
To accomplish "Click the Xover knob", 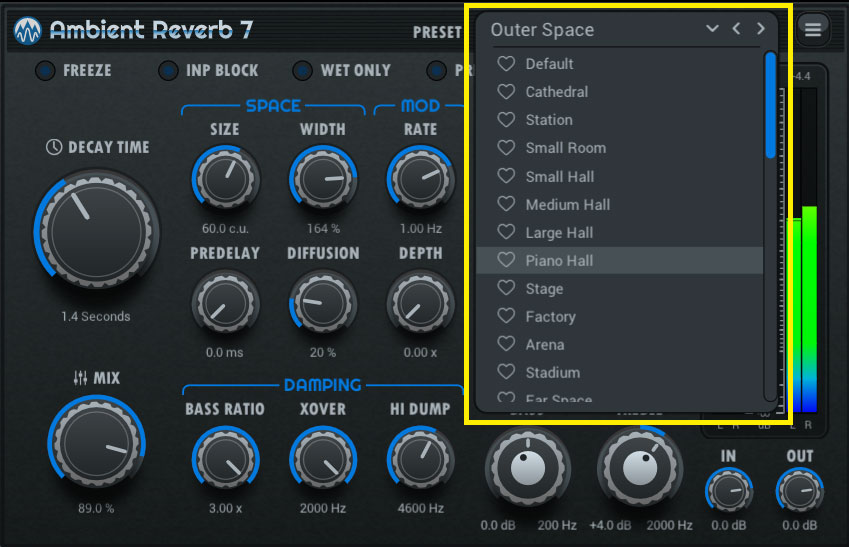I will click(323, 459).
